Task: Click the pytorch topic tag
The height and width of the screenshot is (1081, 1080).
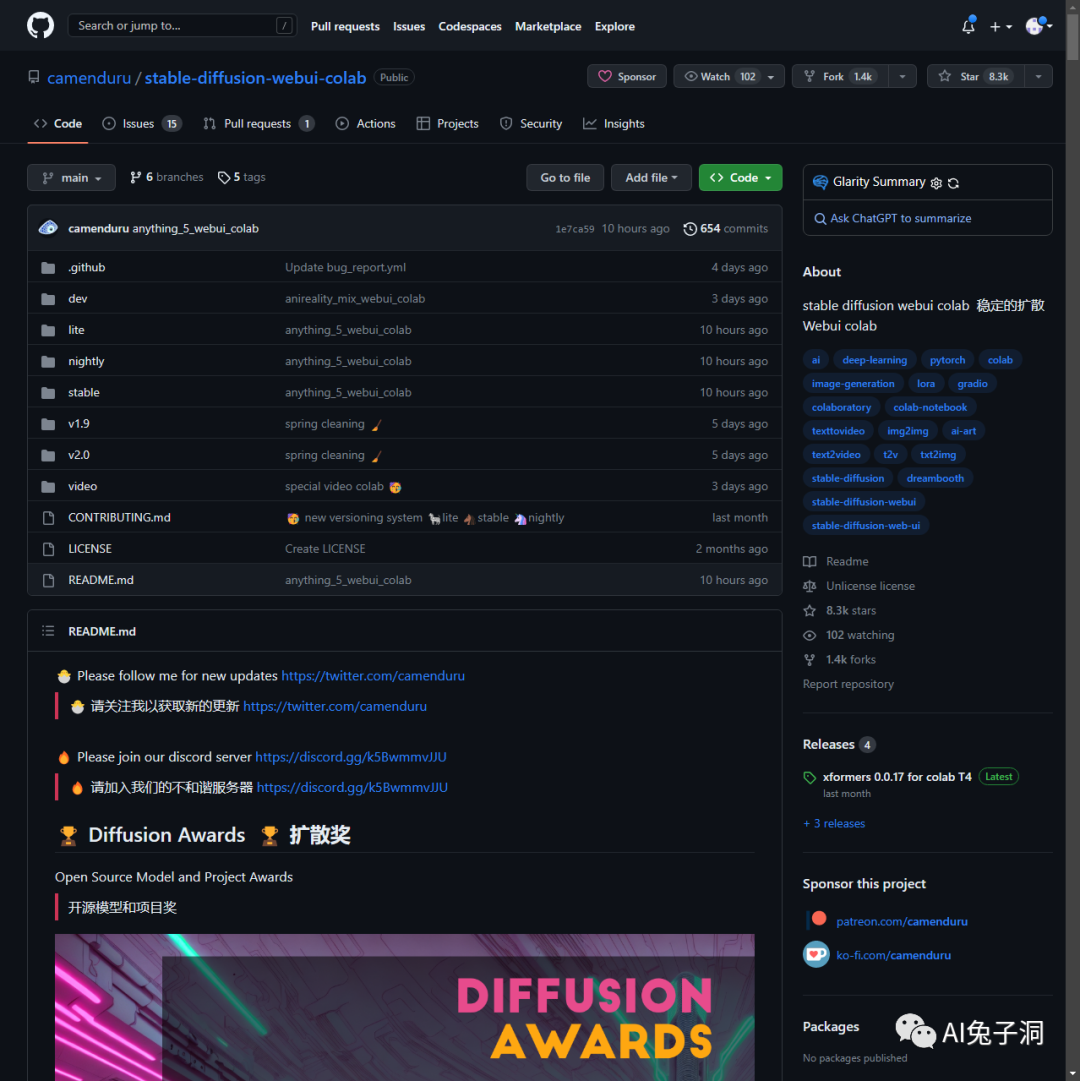Action: pos(947,360)
